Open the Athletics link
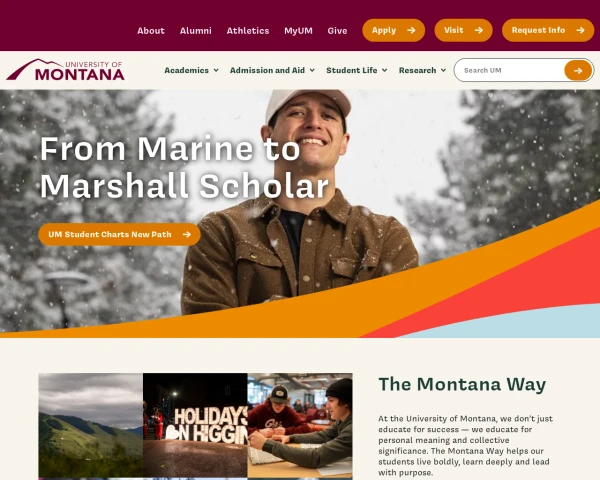Image resolution: width=600 pixels, height=480 pixels. 248,31
